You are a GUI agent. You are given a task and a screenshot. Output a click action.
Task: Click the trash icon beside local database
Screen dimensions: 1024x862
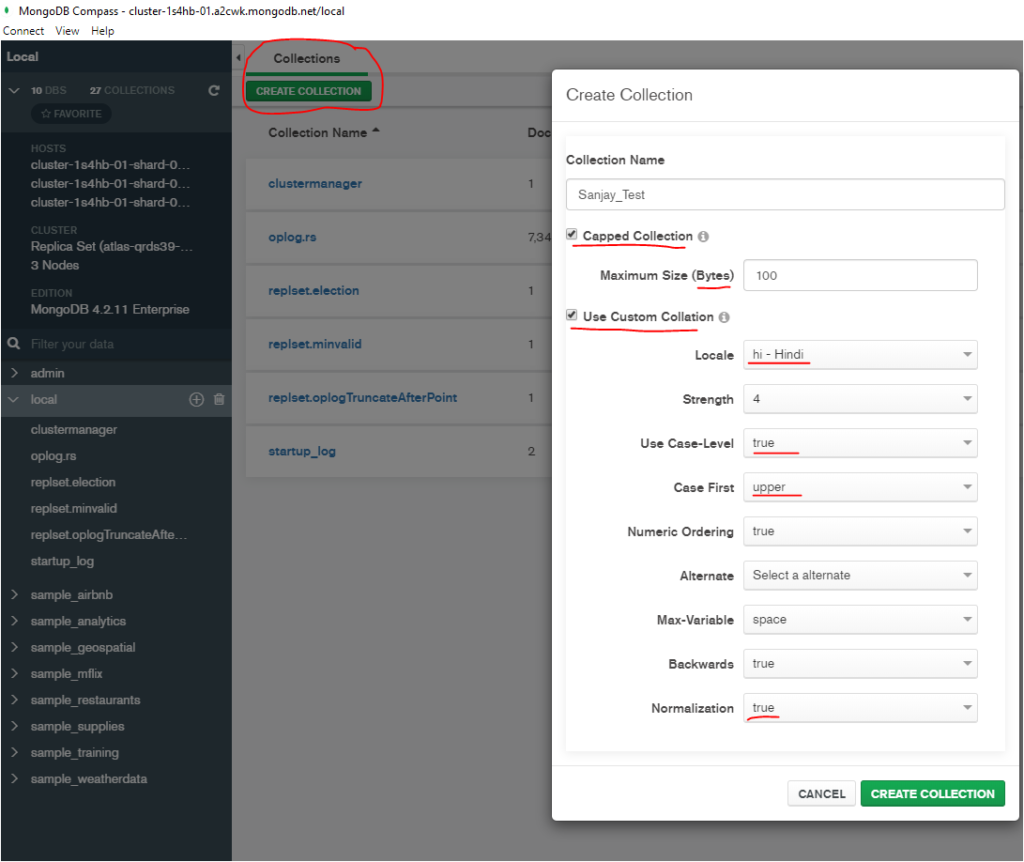(x=219, y=400)
